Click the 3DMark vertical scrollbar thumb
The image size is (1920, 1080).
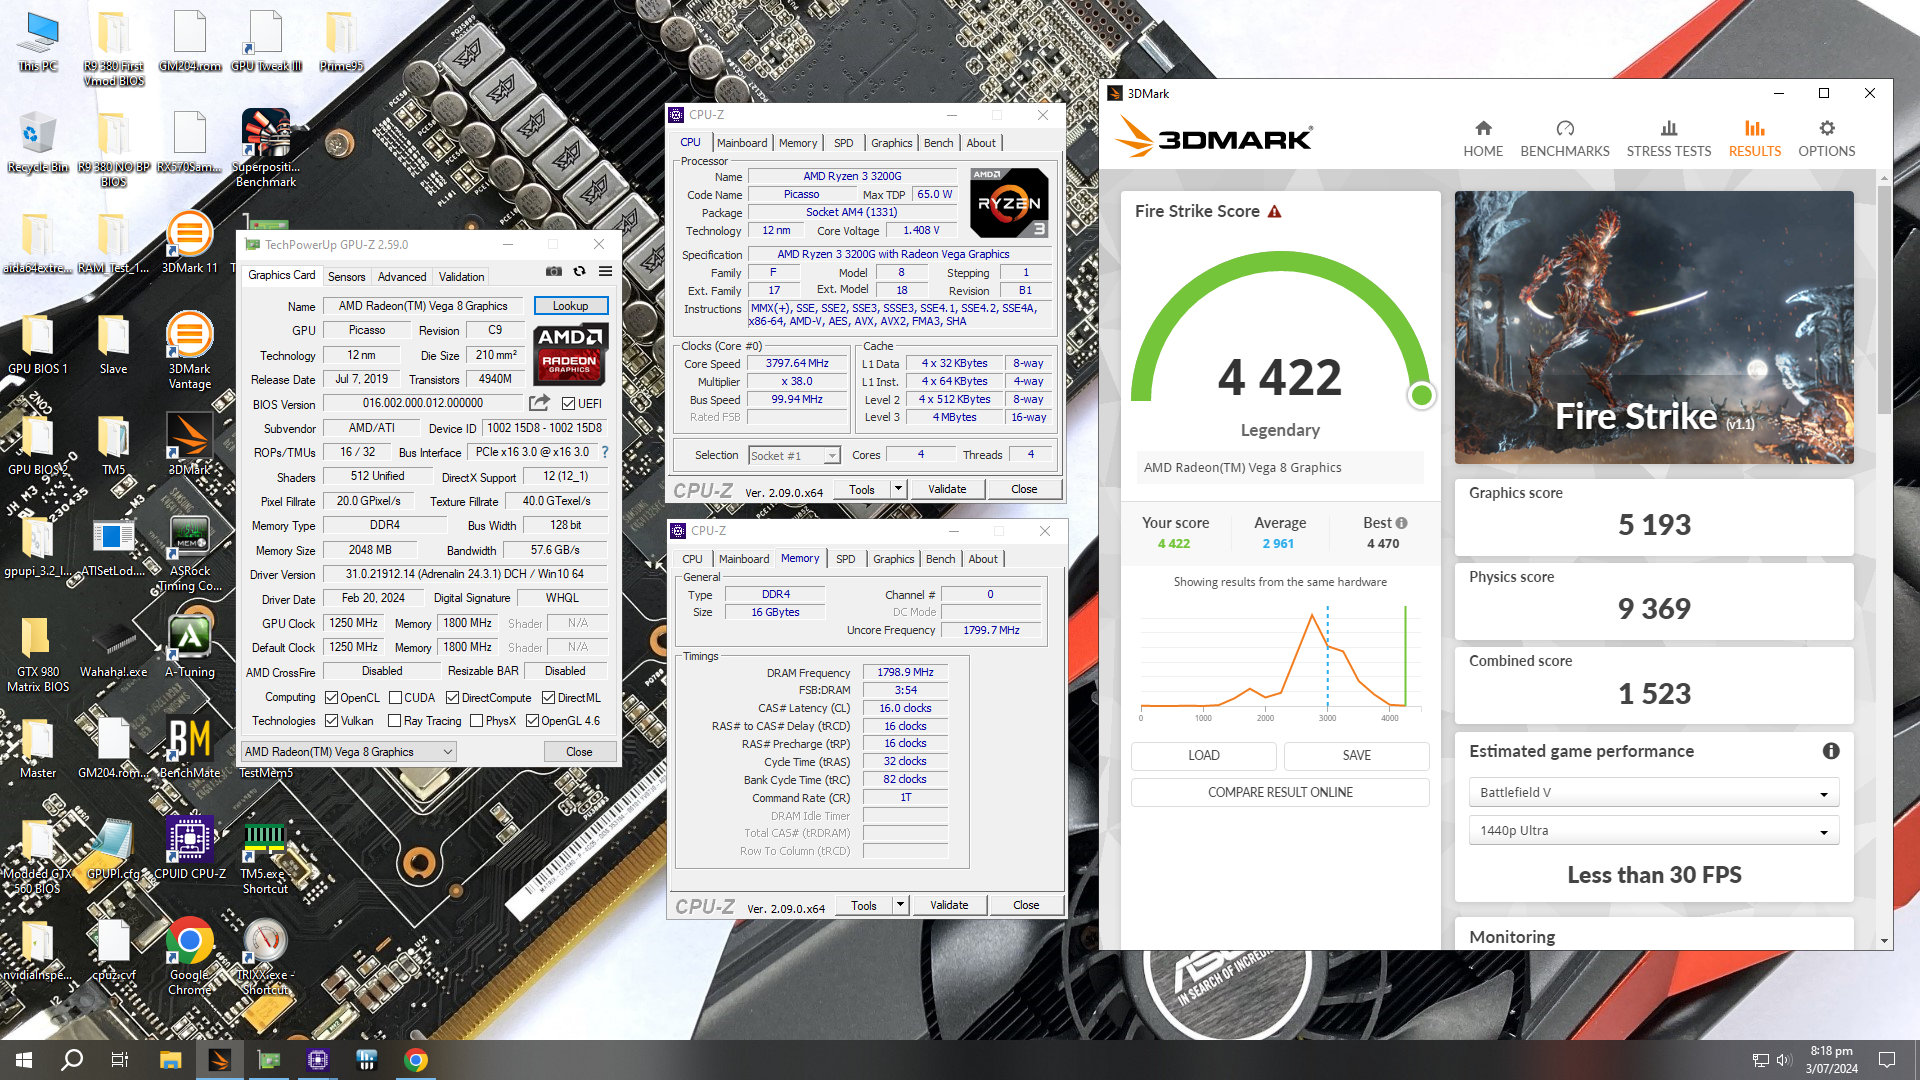(x=1884, y=300)
